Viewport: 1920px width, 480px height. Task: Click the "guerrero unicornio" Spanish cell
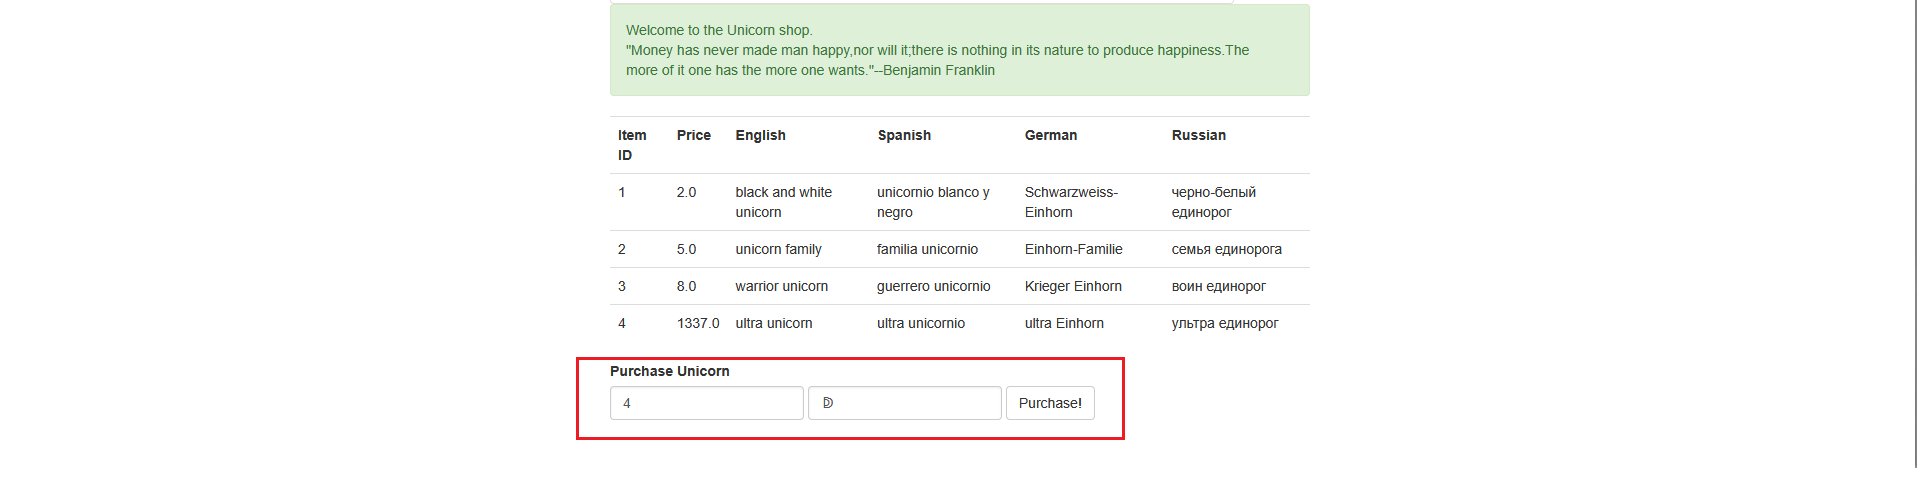[x=933, y=286]
